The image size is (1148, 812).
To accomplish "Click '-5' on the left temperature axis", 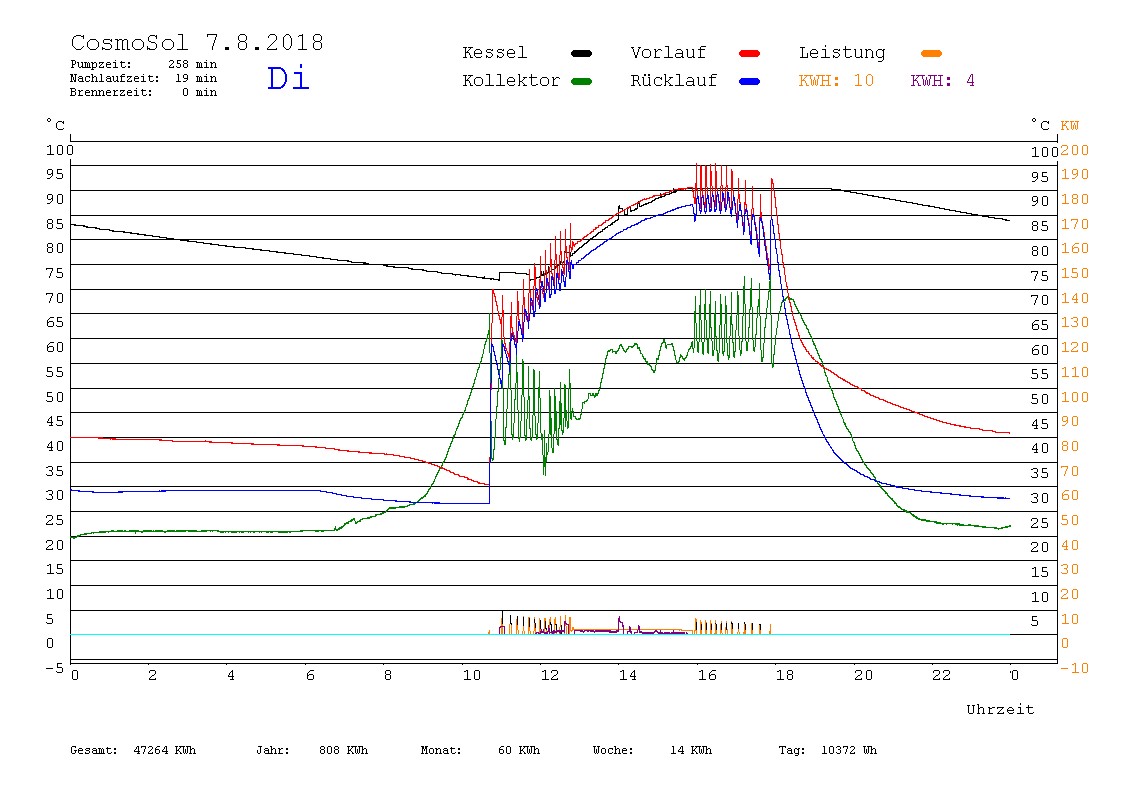I will [x=54, y=668].
